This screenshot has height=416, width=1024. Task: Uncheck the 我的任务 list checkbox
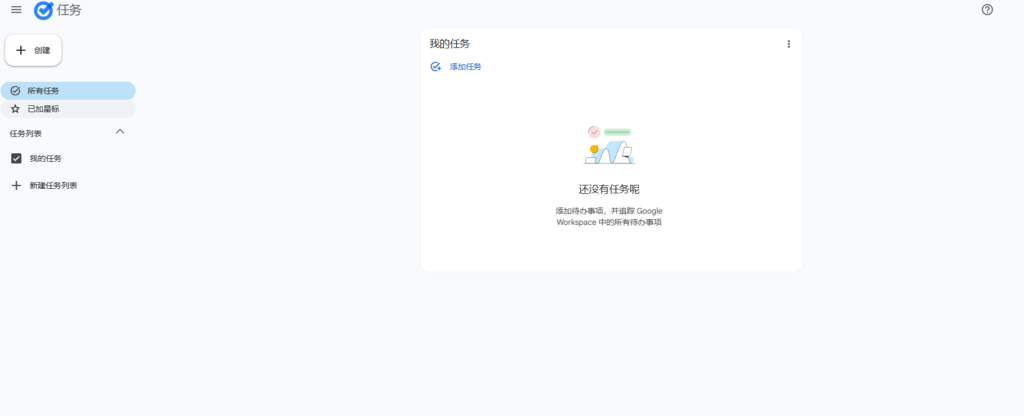(x=16, y=159)
